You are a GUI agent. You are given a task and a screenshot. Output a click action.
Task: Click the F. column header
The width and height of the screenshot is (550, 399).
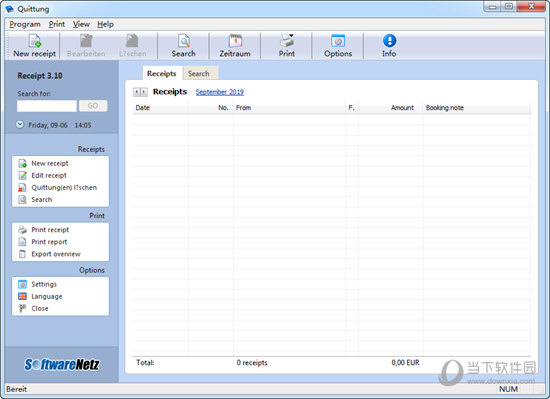(x=352, y=108)
